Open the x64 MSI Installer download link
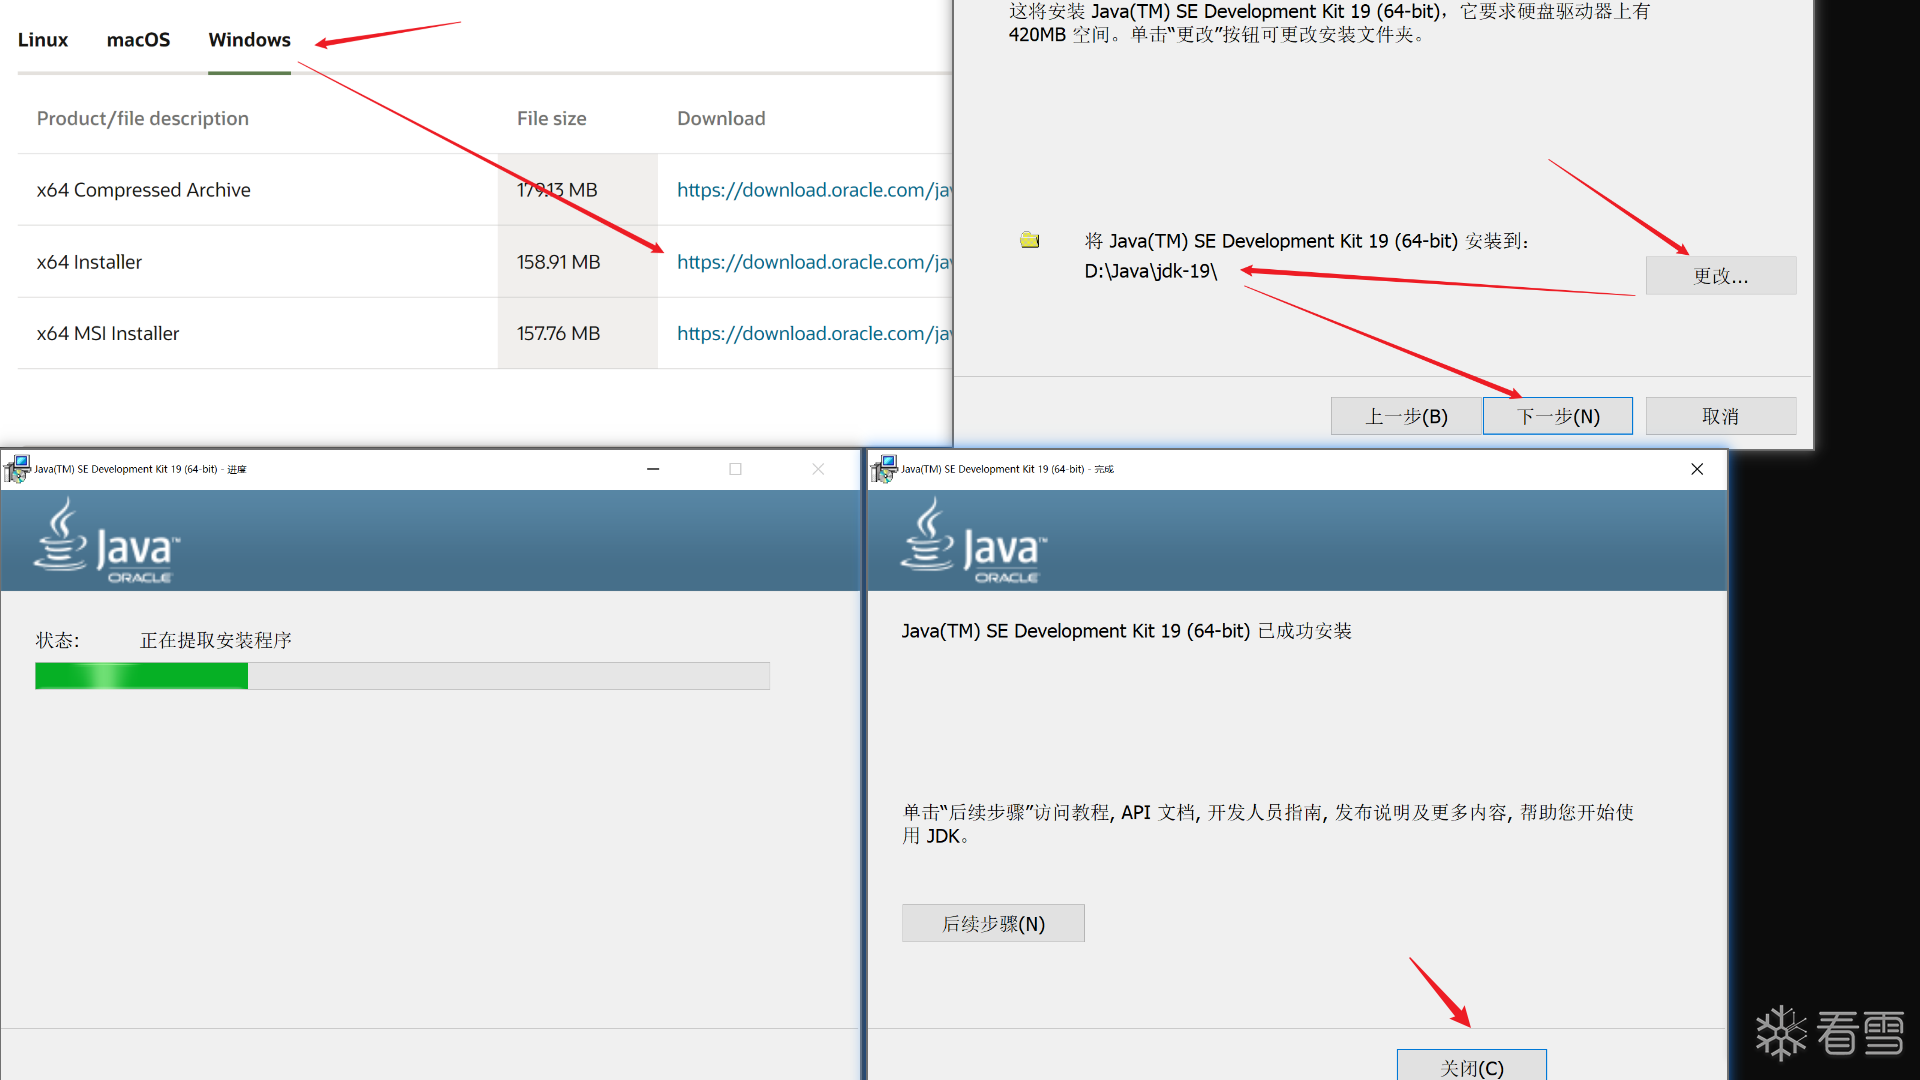This screenshot has width=1920, height=1080. 814,334
